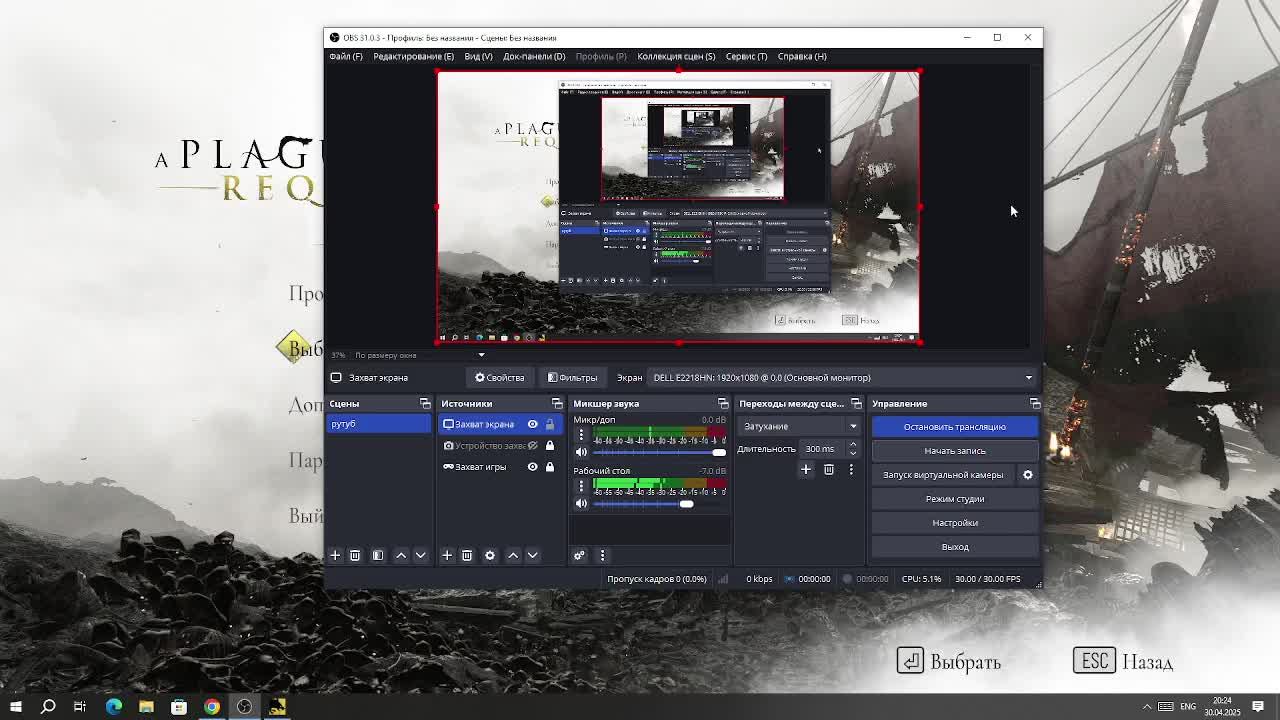The width and height of the screenshot is (1280, 720).
Task: Open the Windows Start menu
Action: click(16, 707)
